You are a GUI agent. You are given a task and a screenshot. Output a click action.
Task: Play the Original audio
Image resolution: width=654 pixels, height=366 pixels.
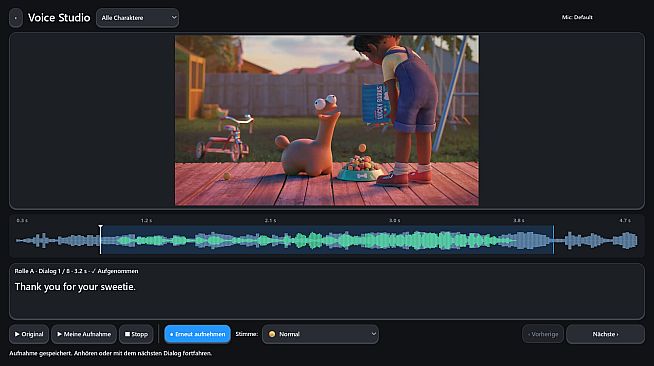click(x=29, y=334)
